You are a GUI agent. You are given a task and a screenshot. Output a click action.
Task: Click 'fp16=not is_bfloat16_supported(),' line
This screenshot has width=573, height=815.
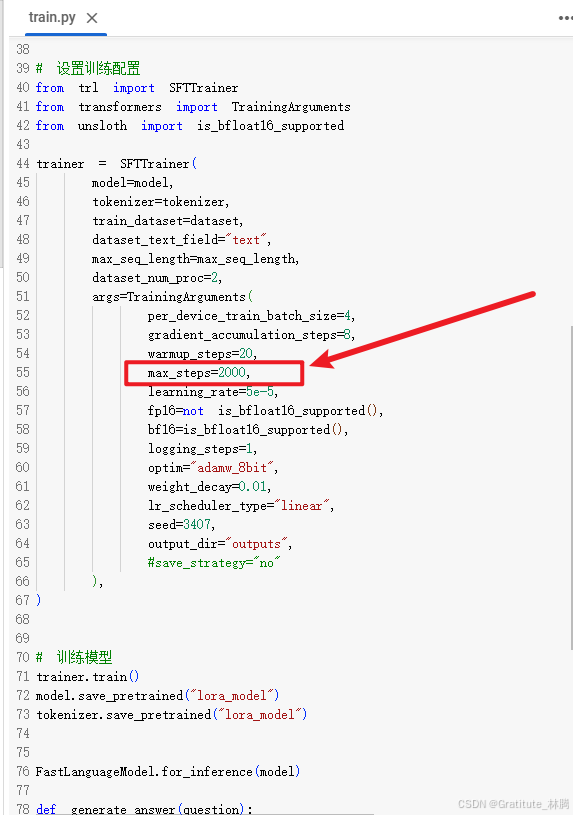coord(265,411)
